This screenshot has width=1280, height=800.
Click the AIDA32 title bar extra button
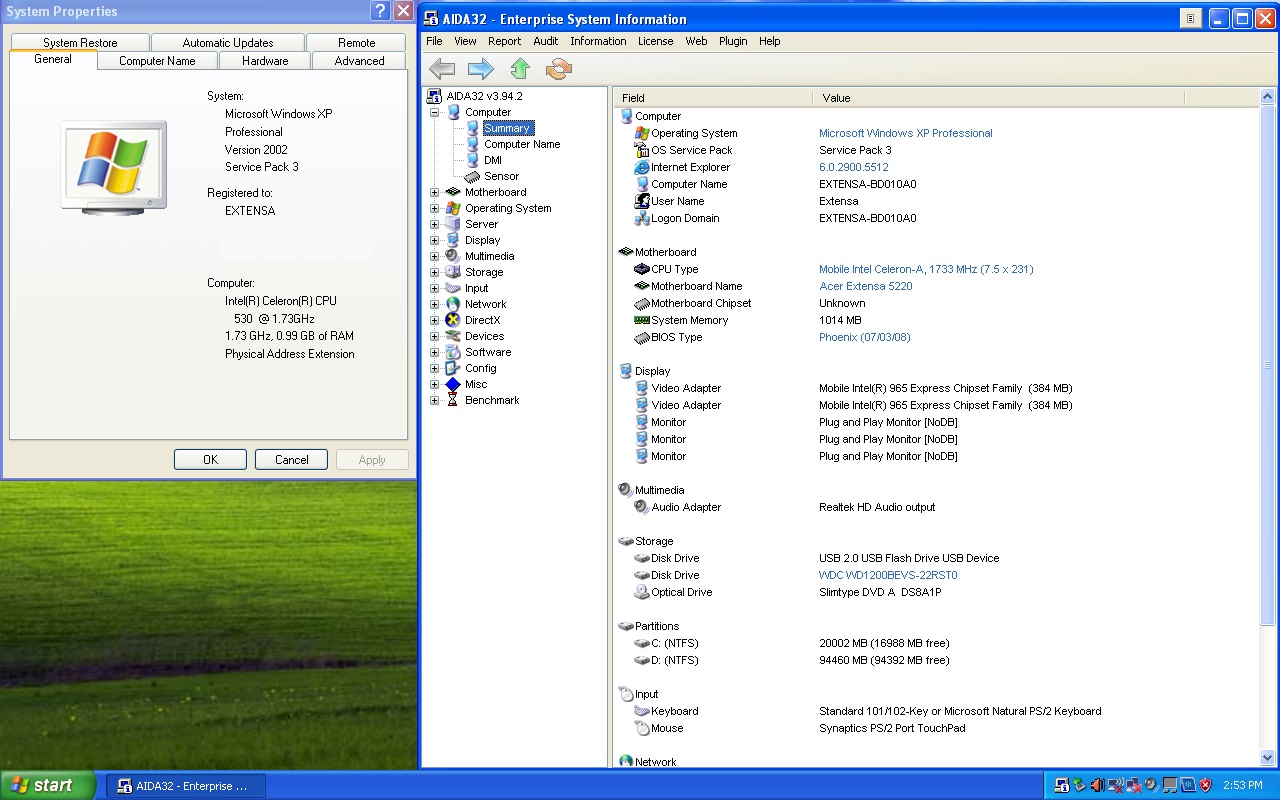coord(1190,19)
